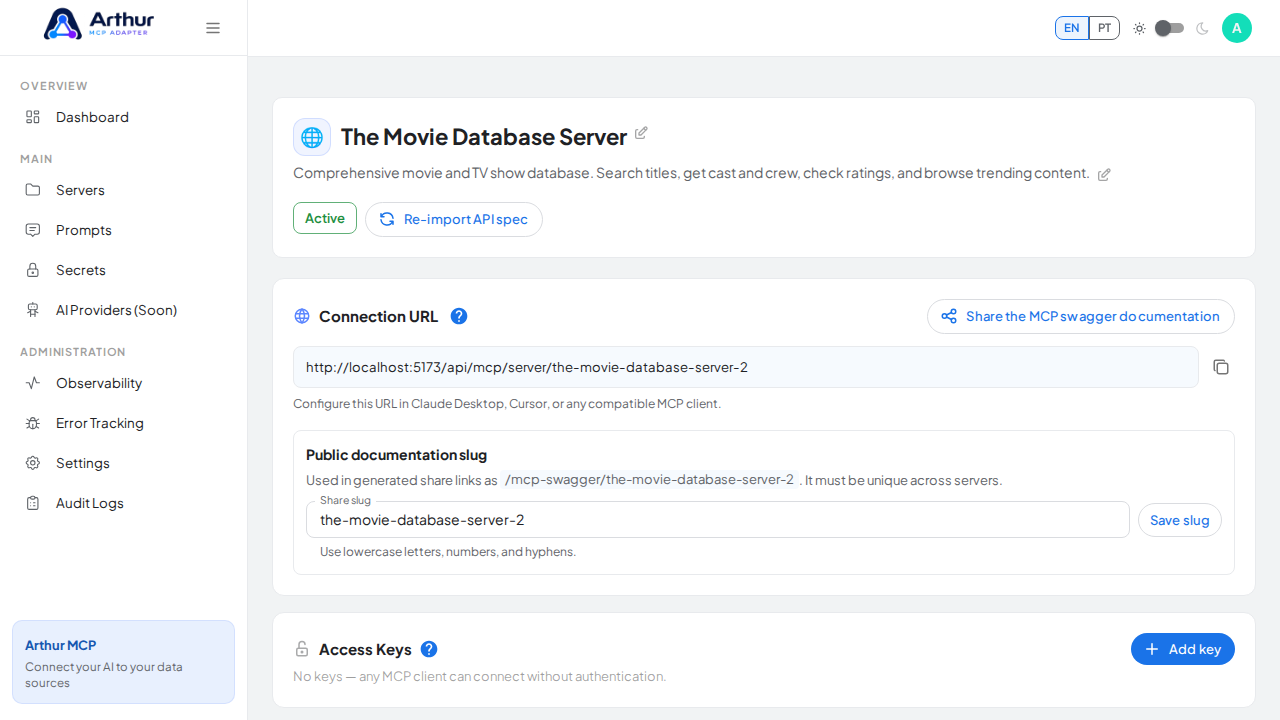Image resolution: width=1280 pixels, height=720 pixels.
Task: Click the Servers folder icon
Action: (x=33, y=190)
